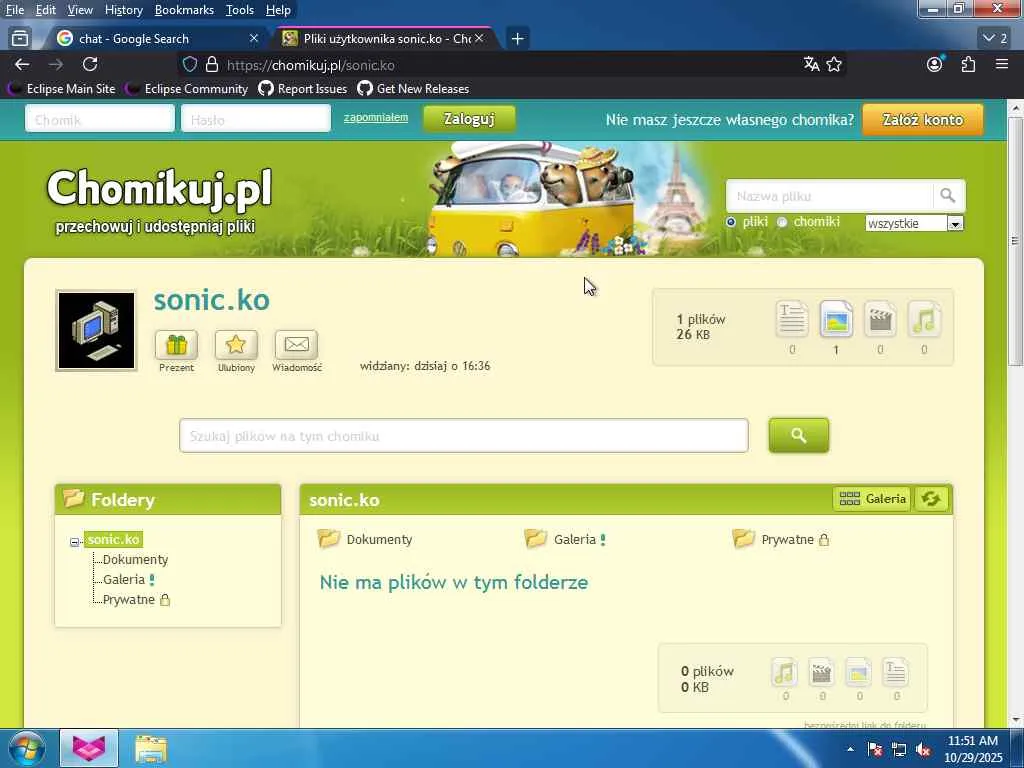Open Eclipse Main Site bookmark
The width and height of the screenshot is (1024, 768).
tap(61, 89)
